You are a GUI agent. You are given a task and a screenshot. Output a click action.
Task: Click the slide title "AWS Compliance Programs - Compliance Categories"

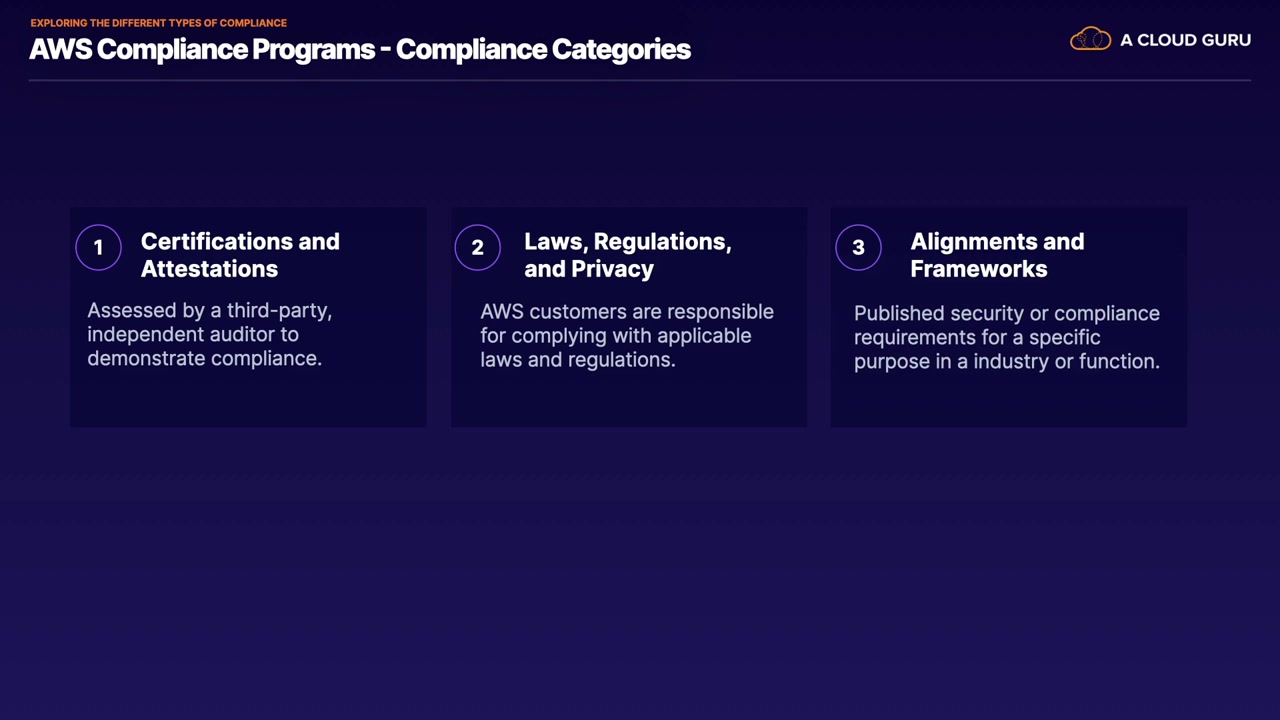(360, 49)
